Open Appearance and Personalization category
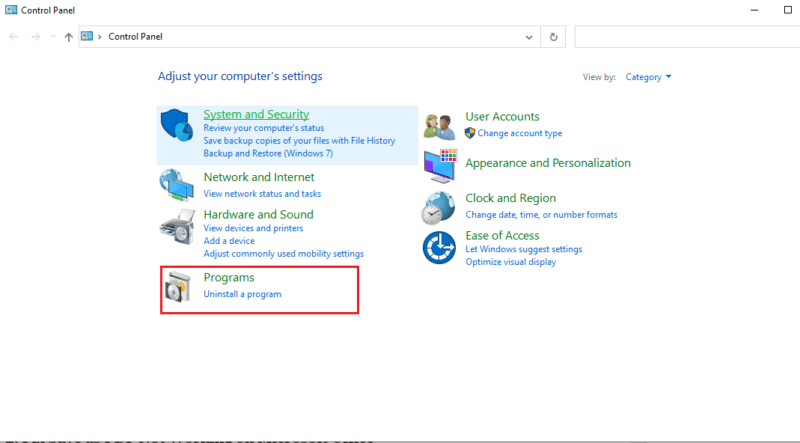Image resolution: width=800 pixels, height=443 pixels. coord(548,163)
